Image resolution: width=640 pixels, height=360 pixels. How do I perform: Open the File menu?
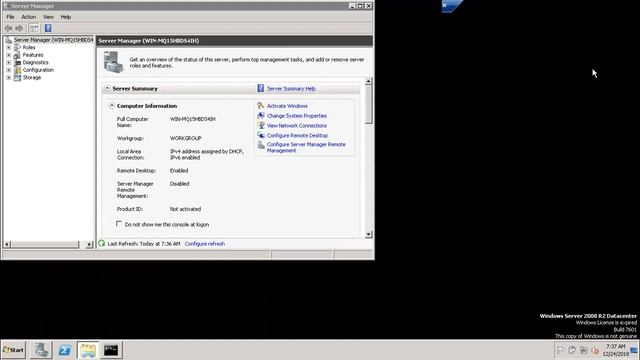click(x=10, y=17)
